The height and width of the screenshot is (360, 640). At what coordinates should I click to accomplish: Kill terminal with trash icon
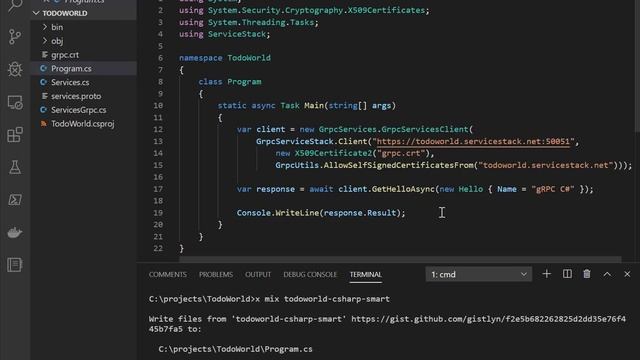587,274
